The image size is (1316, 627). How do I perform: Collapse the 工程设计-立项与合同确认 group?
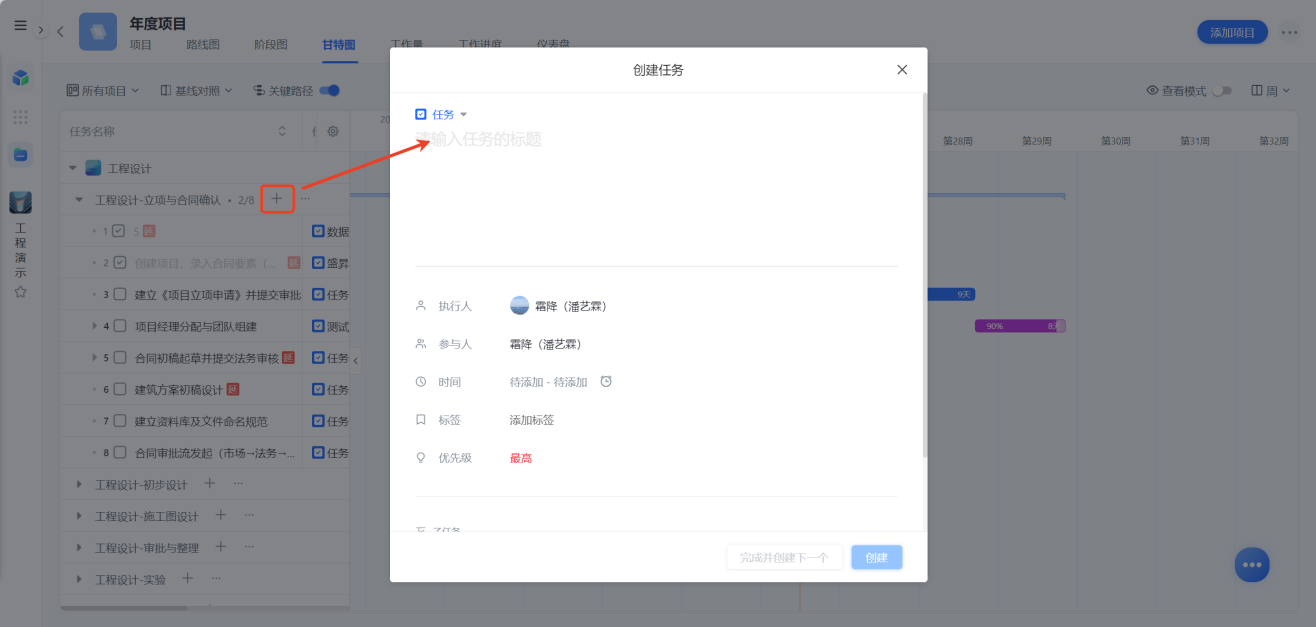pos(80,200)
